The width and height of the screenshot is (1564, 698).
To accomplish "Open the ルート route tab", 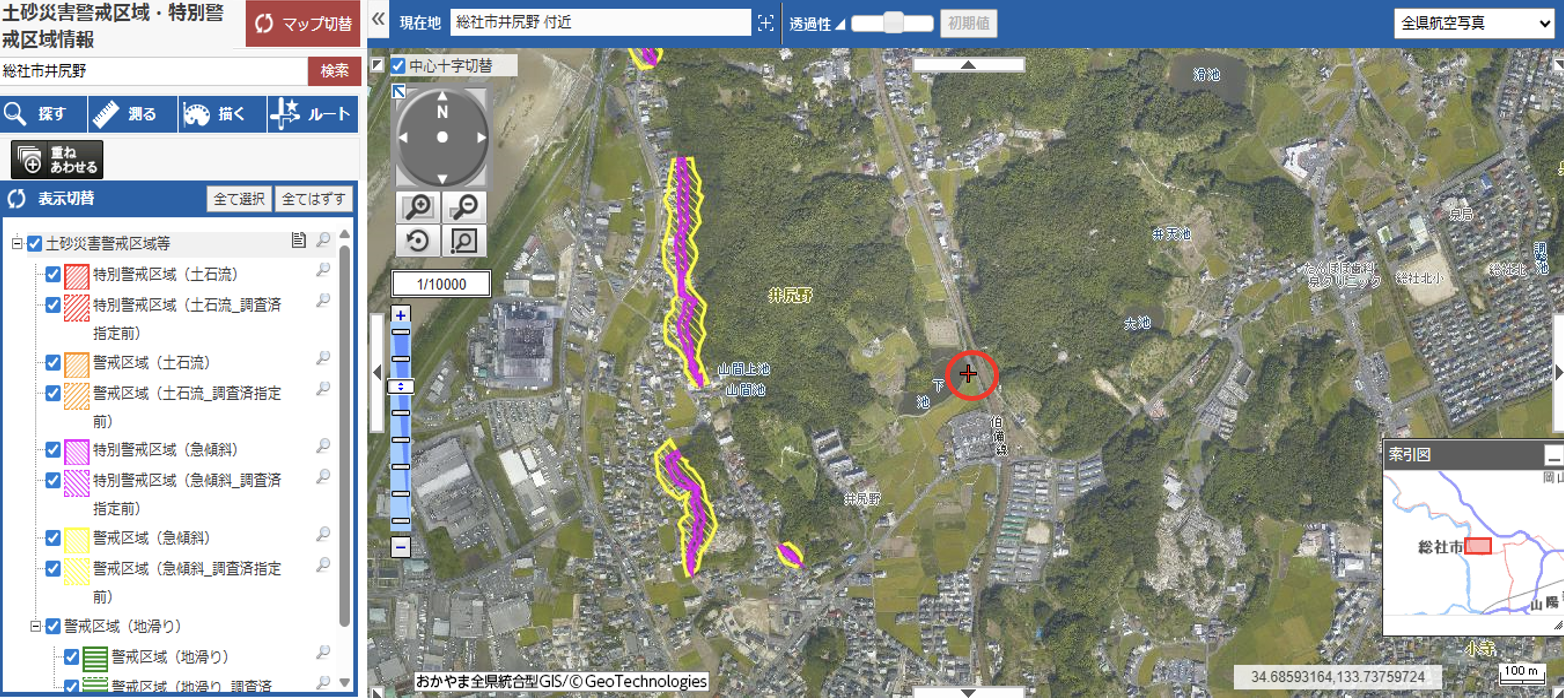I will point(313,115).
